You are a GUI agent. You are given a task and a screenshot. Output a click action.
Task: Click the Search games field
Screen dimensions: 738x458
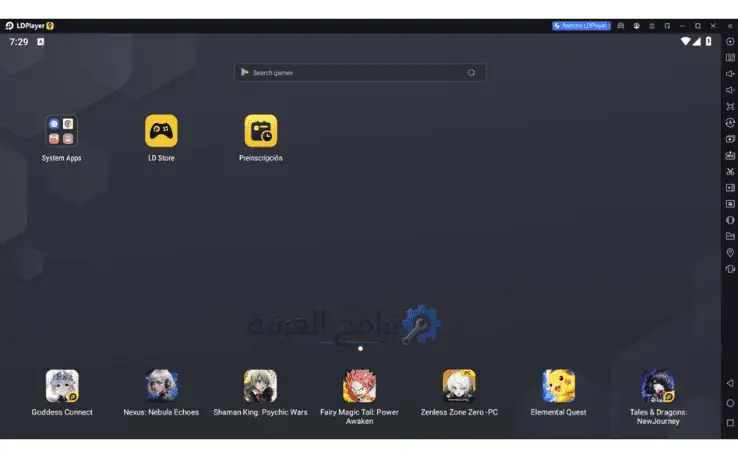360,72
